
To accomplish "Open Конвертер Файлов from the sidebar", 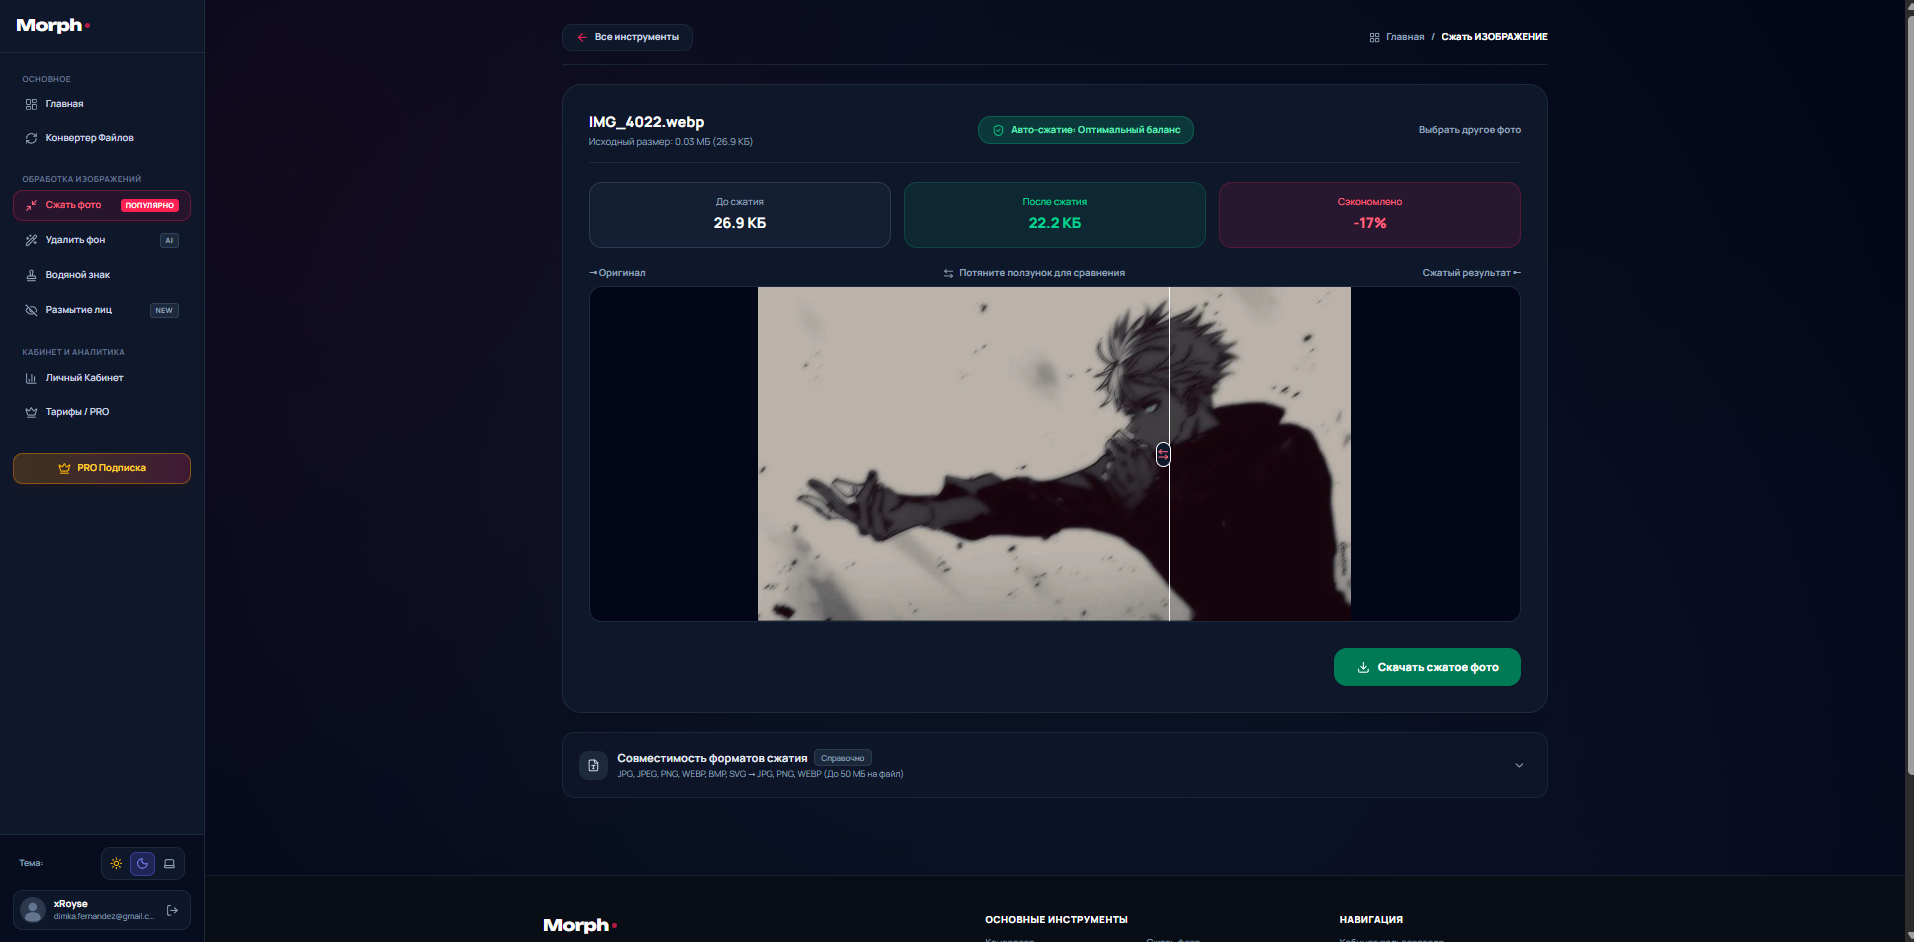I will click(x=102, y=138).
